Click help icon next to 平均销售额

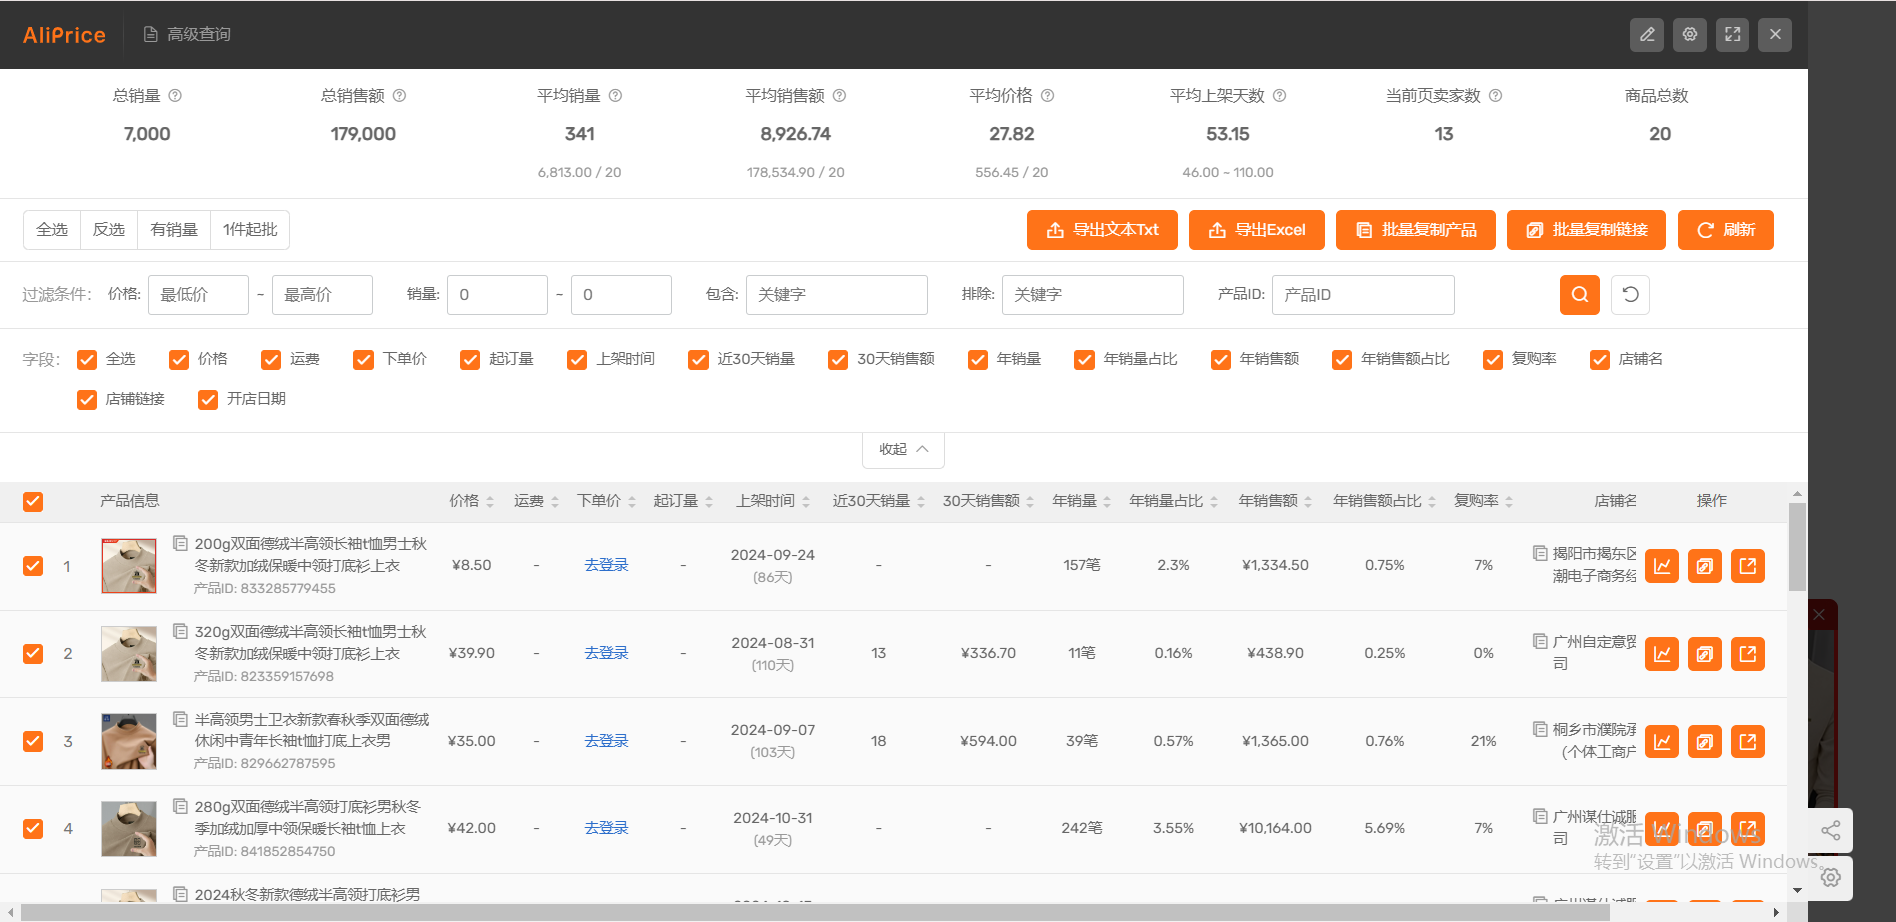tap(839, 96)
